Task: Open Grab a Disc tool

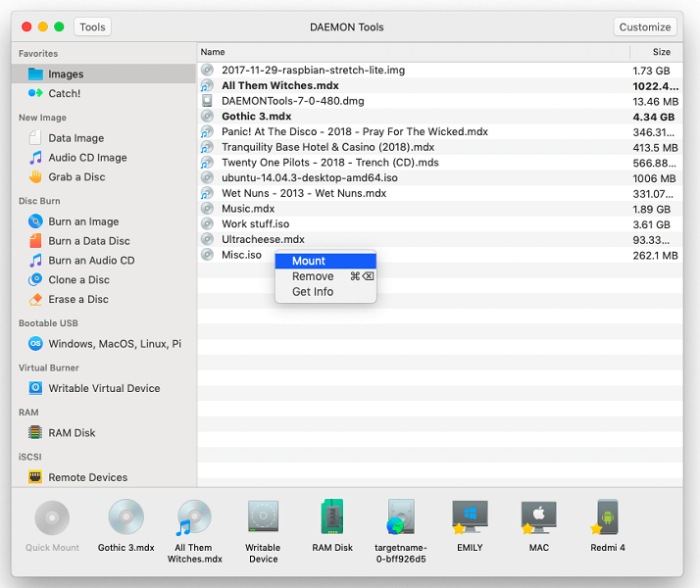Action: click(76, 177)
